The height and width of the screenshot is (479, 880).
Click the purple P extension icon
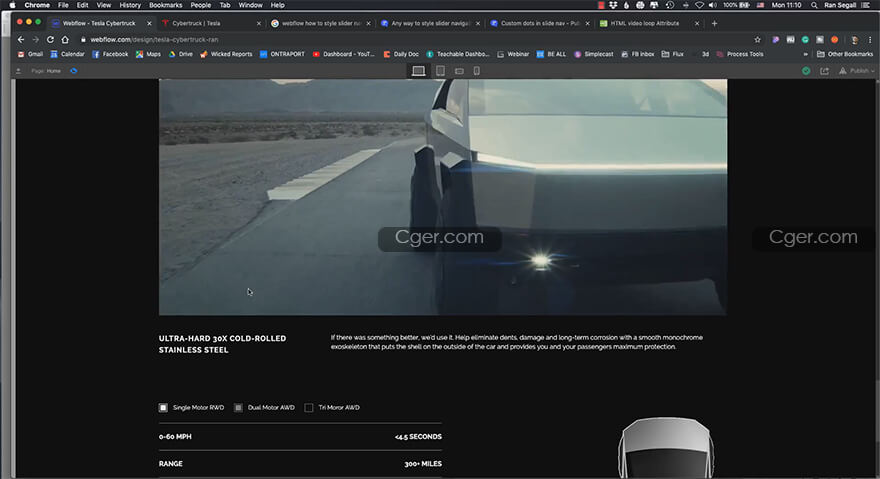pos(776,39)
